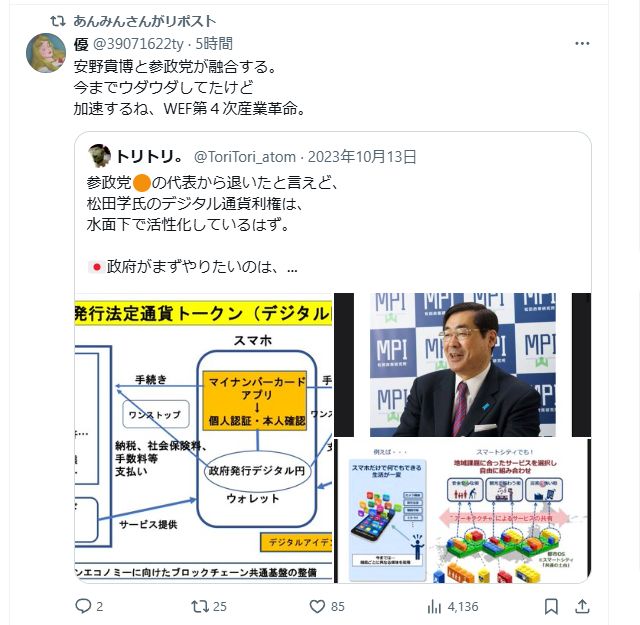Click the repost icon with 25
This screenshot has height=625, width=640.
(200, 606)
